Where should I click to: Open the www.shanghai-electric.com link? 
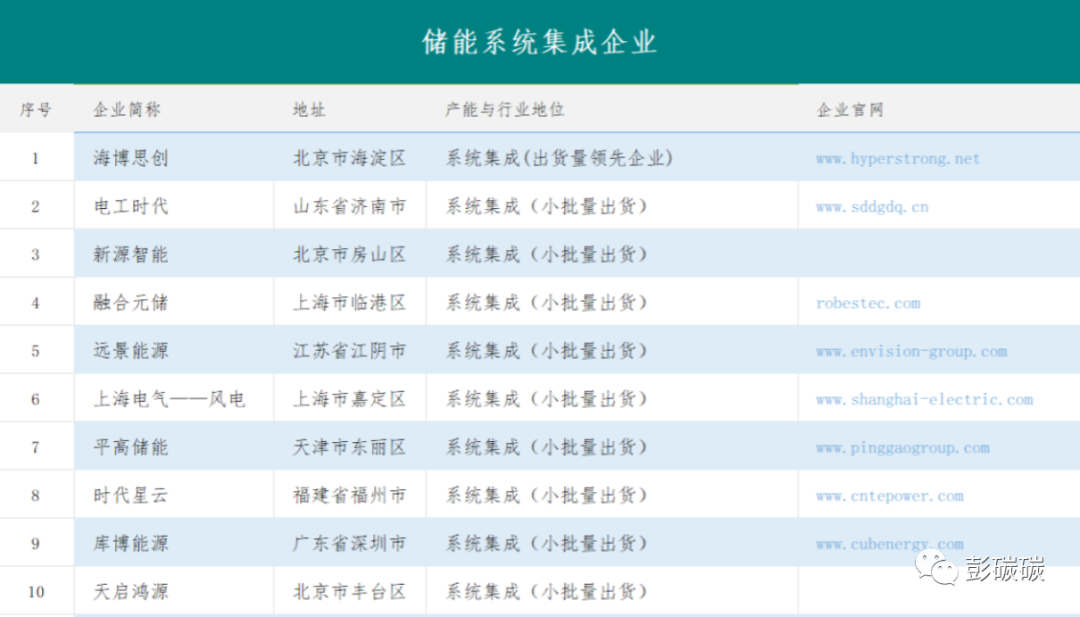point(924,399)
